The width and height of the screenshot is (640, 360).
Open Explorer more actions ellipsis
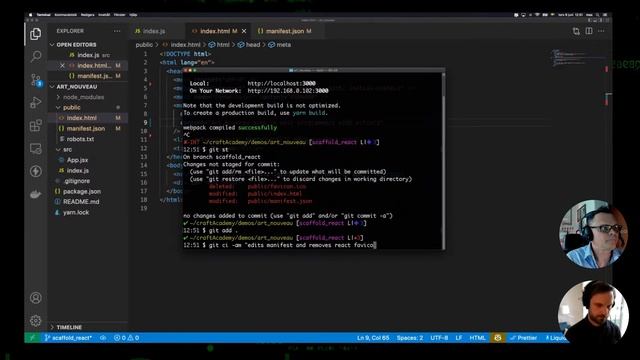[117, 31]
